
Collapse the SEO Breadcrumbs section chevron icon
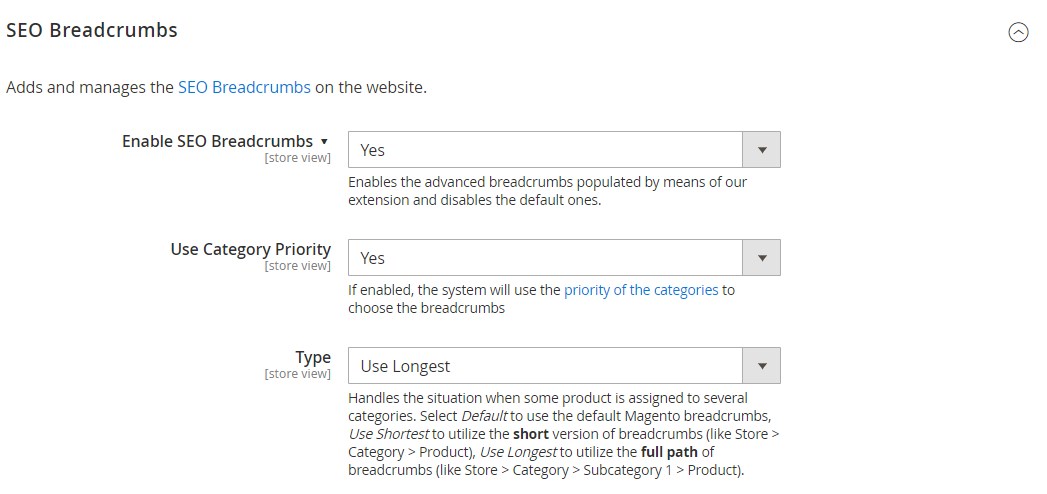pos(1018,32)
